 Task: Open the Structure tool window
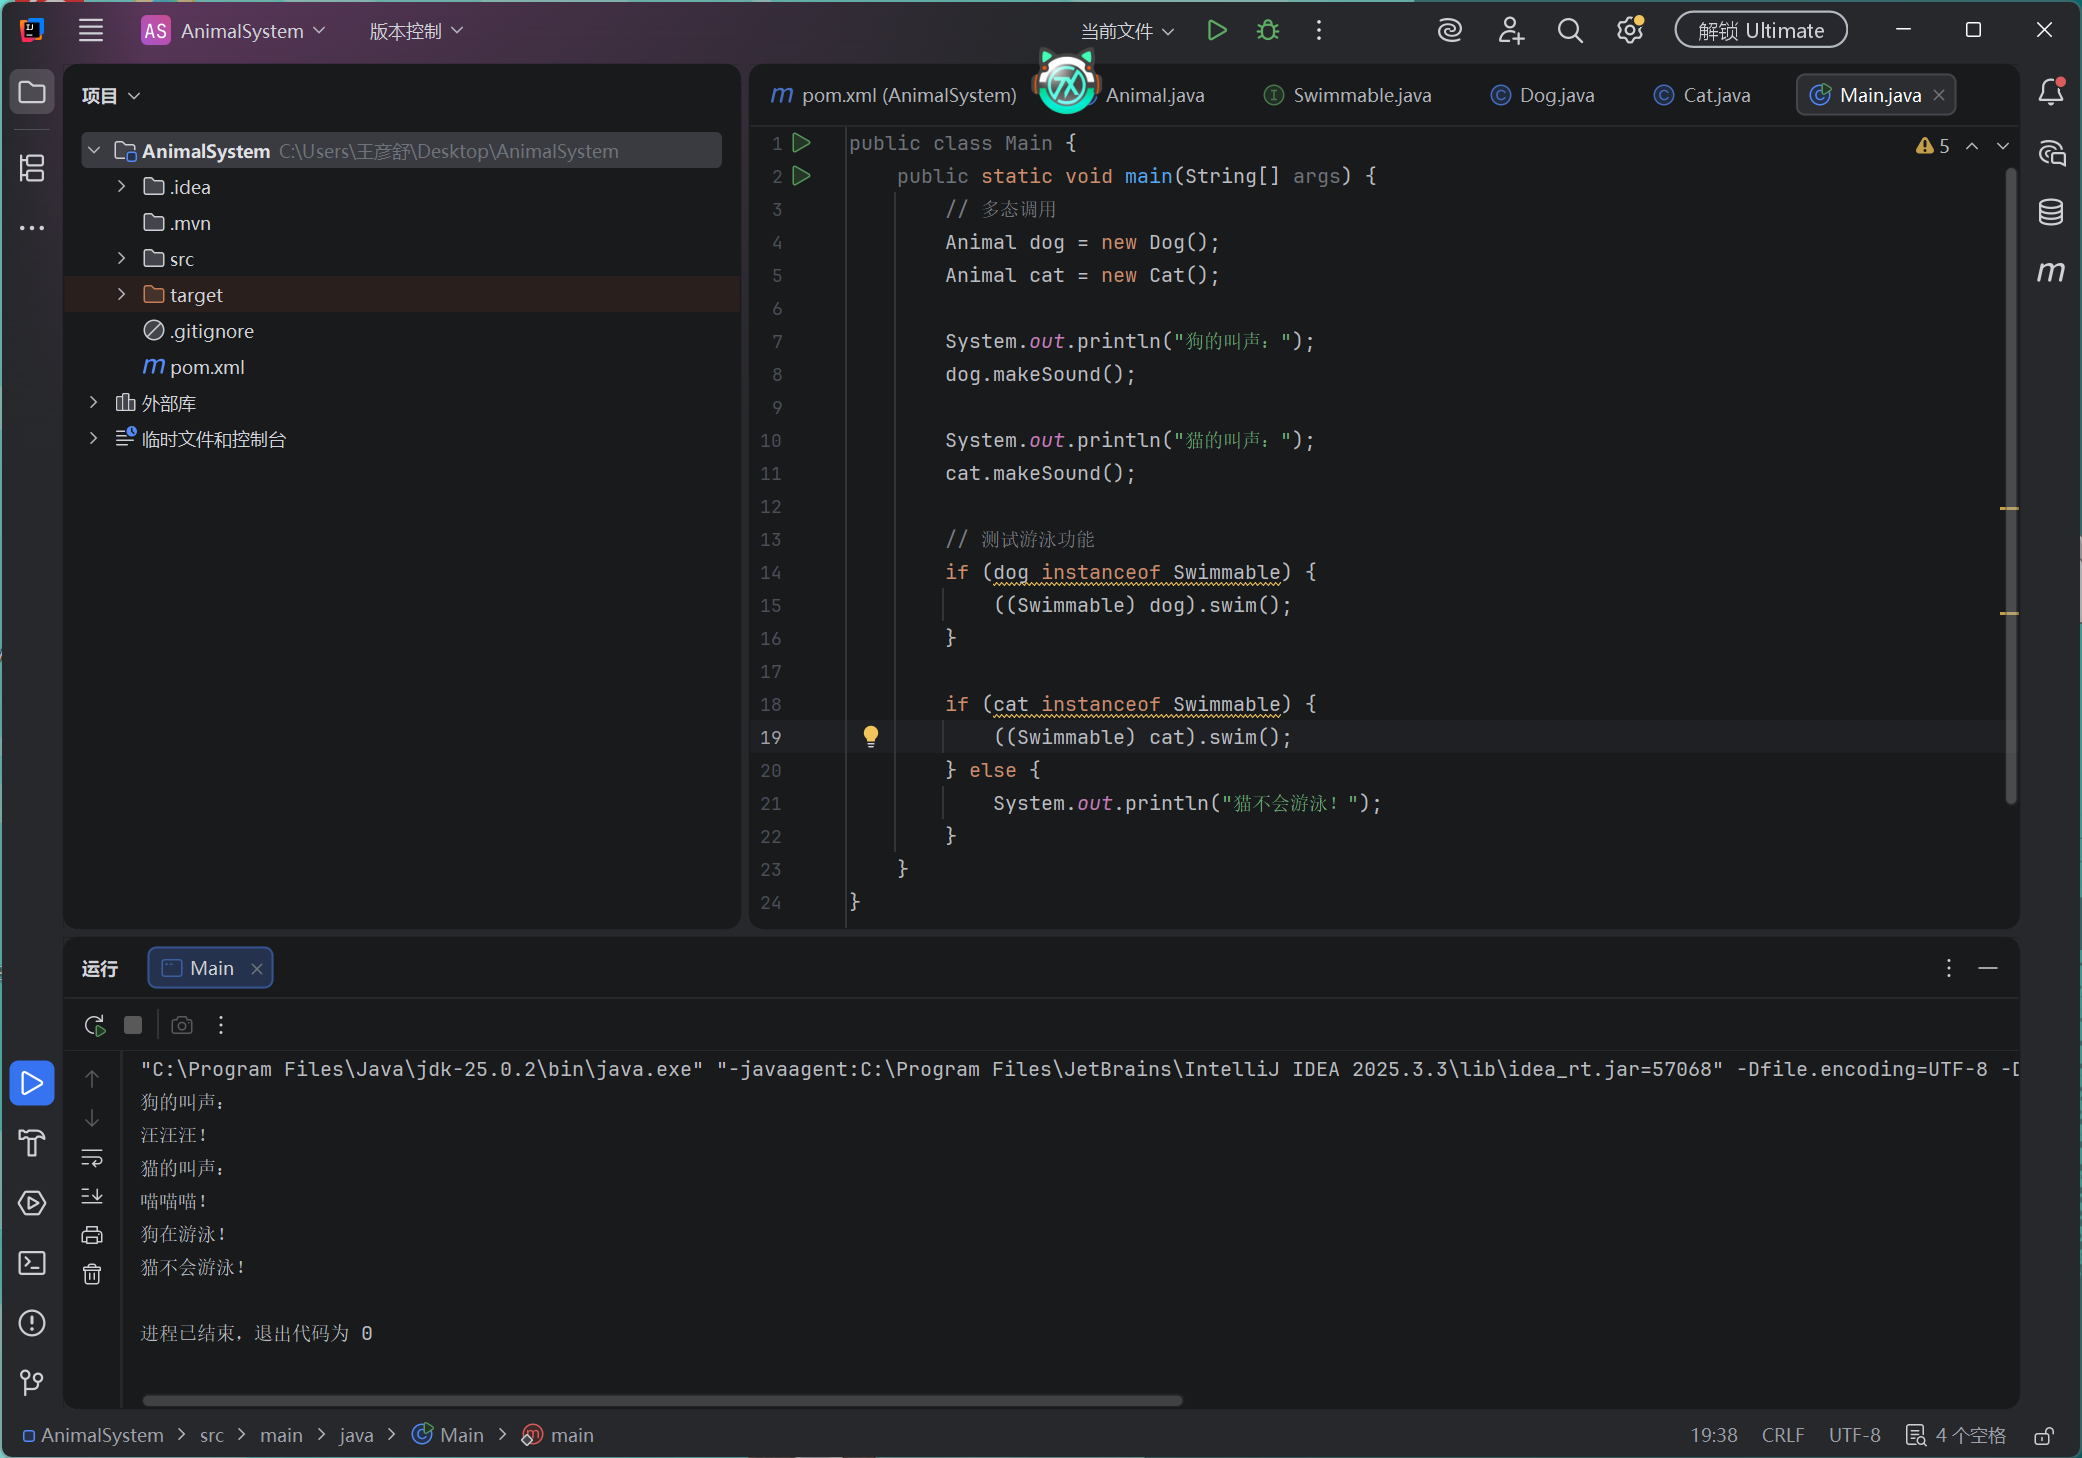[32, 168]
